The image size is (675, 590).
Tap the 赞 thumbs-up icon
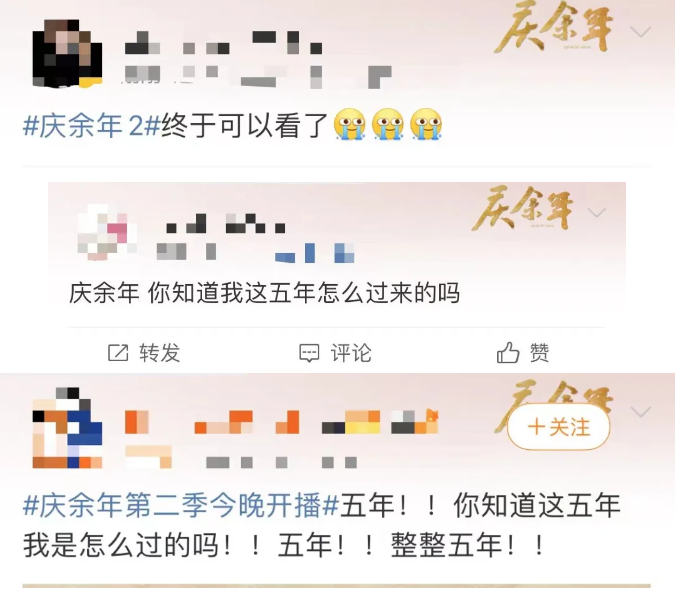coord(508,352)
